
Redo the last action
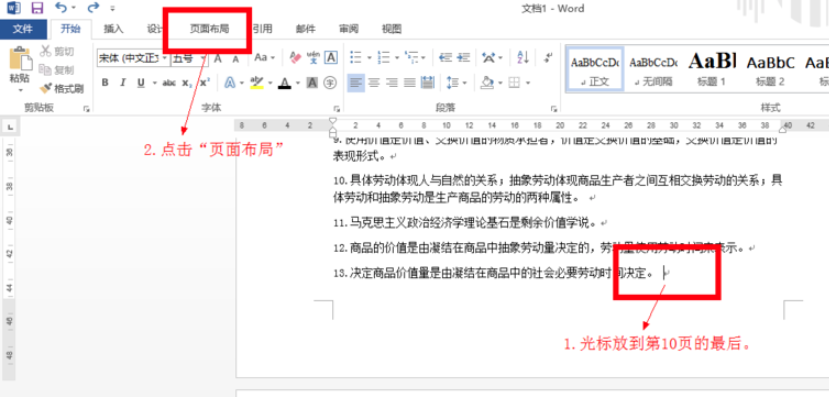coord(93,8)
